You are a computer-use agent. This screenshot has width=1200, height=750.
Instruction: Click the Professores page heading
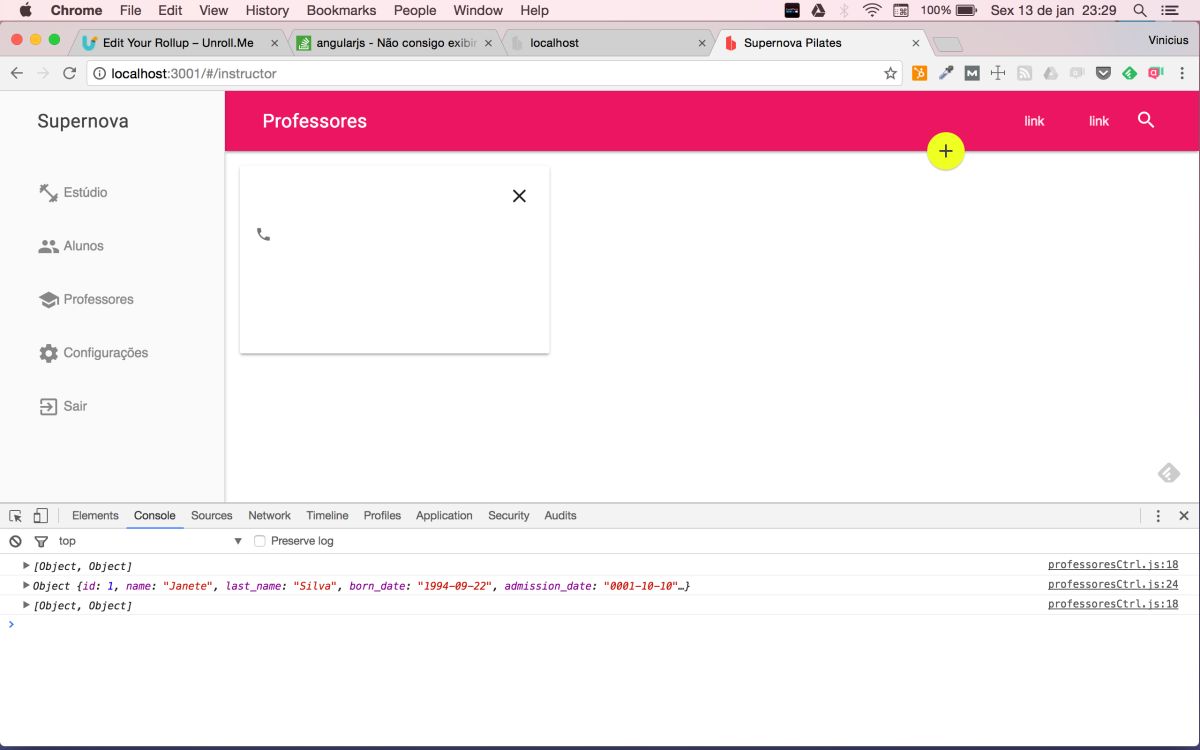[315, 121]
